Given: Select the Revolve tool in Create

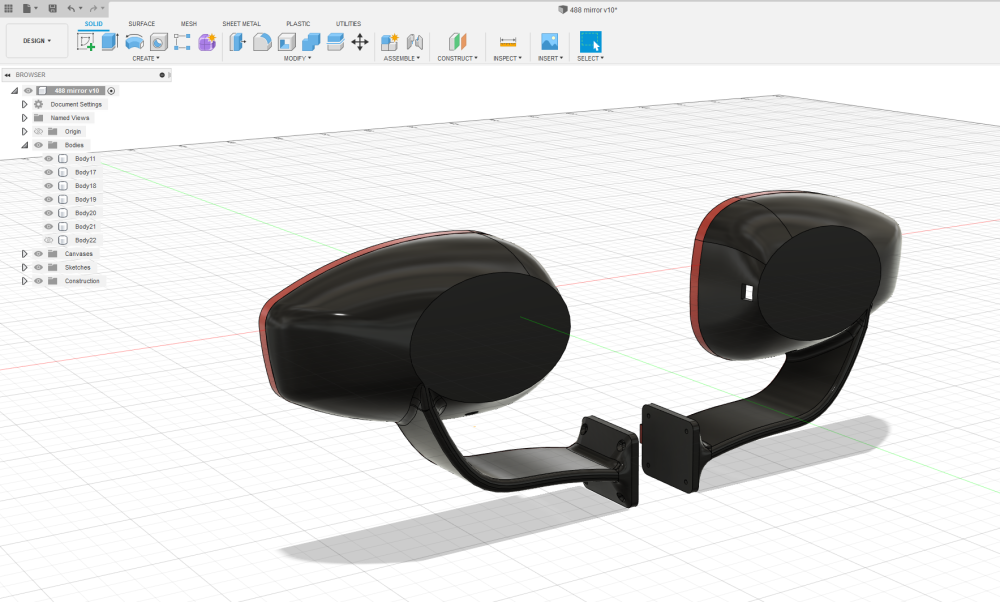Looking at the screenshot, I should pyautogui.click(x=134, y=42).
